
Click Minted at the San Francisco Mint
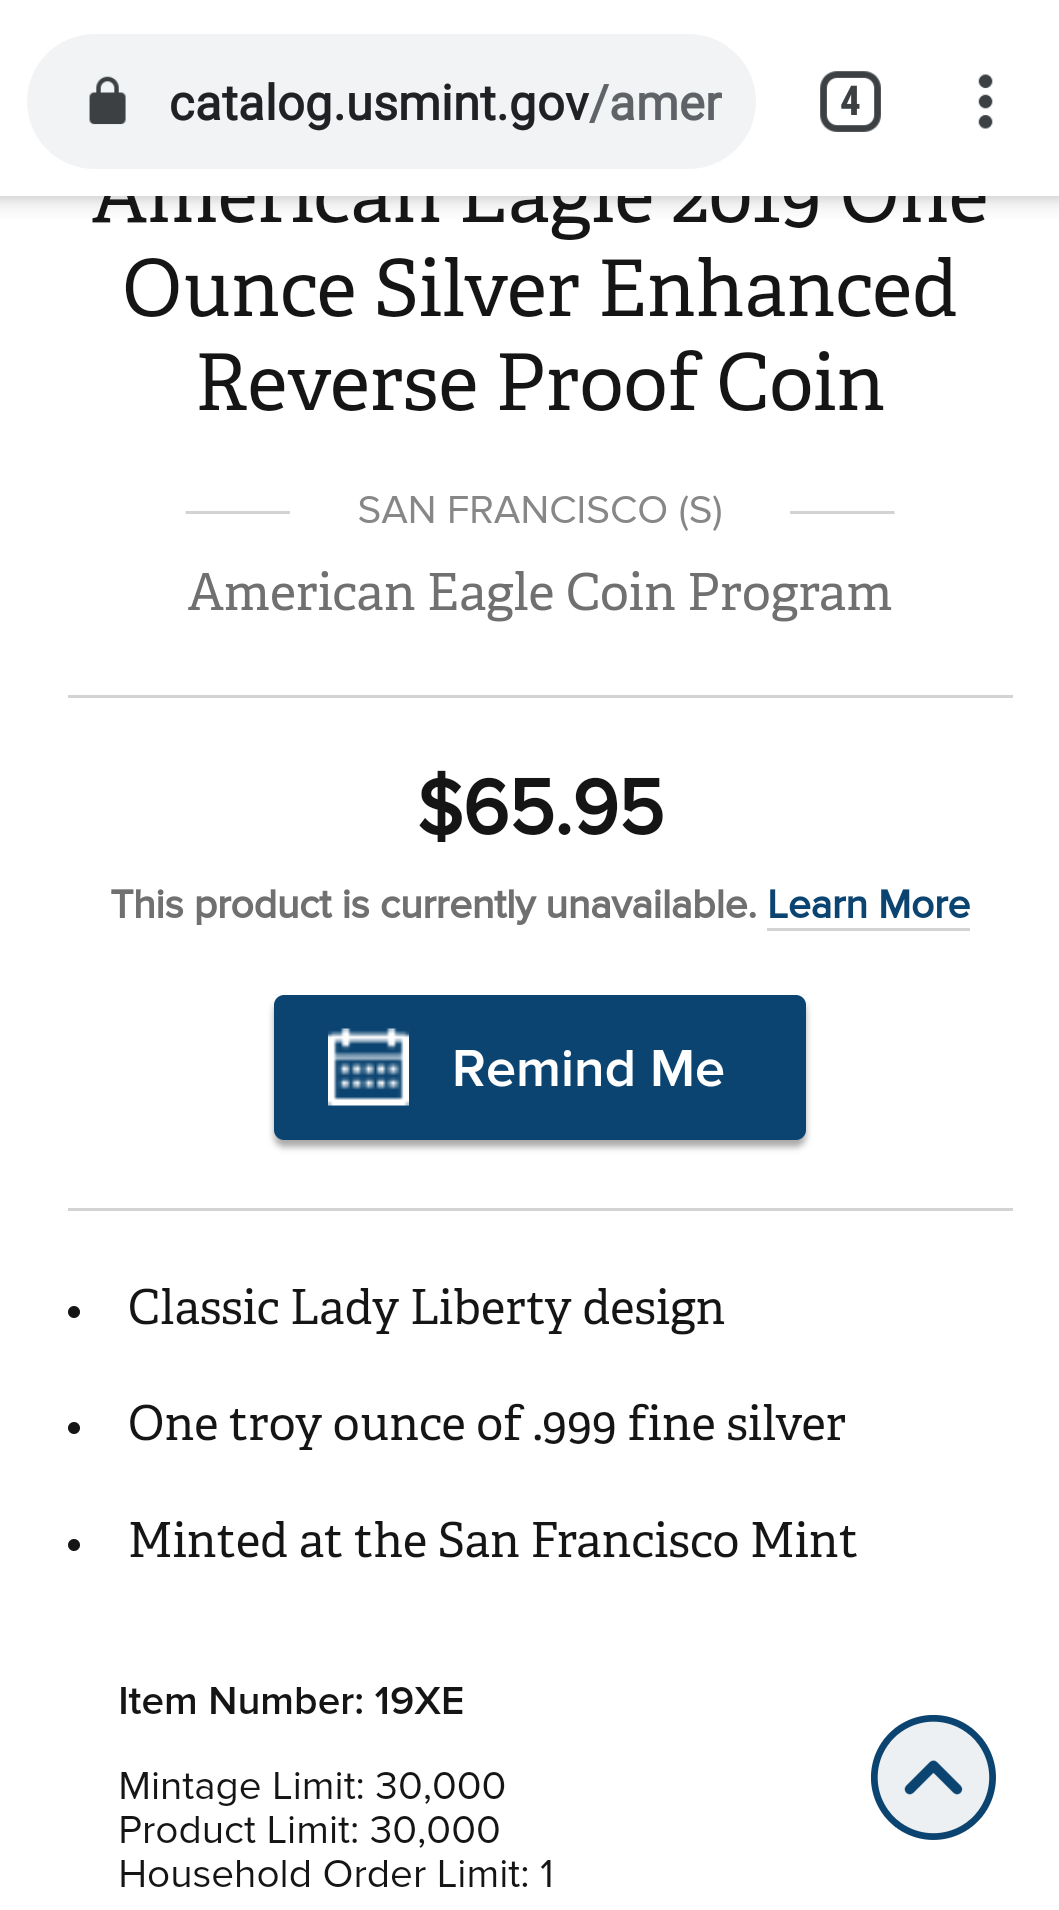pos(493,1540)
